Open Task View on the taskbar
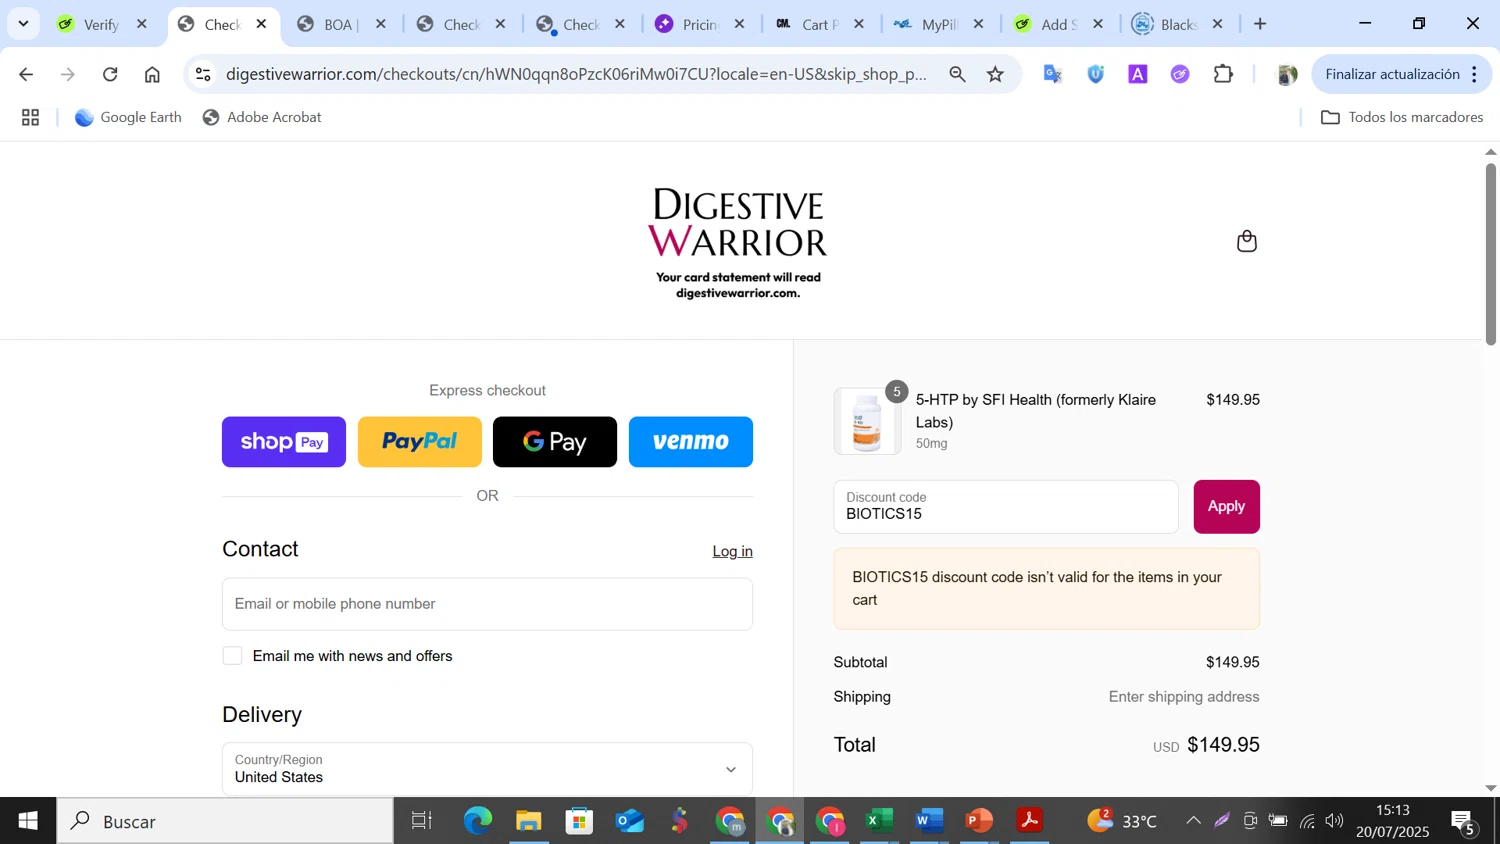 click(421, 821)
